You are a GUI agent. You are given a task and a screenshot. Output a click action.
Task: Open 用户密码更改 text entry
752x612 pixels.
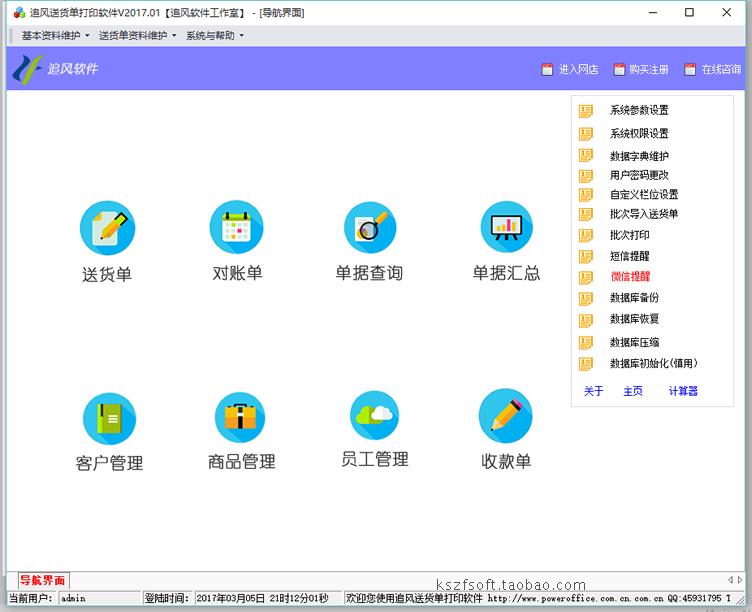click(639, 175)
